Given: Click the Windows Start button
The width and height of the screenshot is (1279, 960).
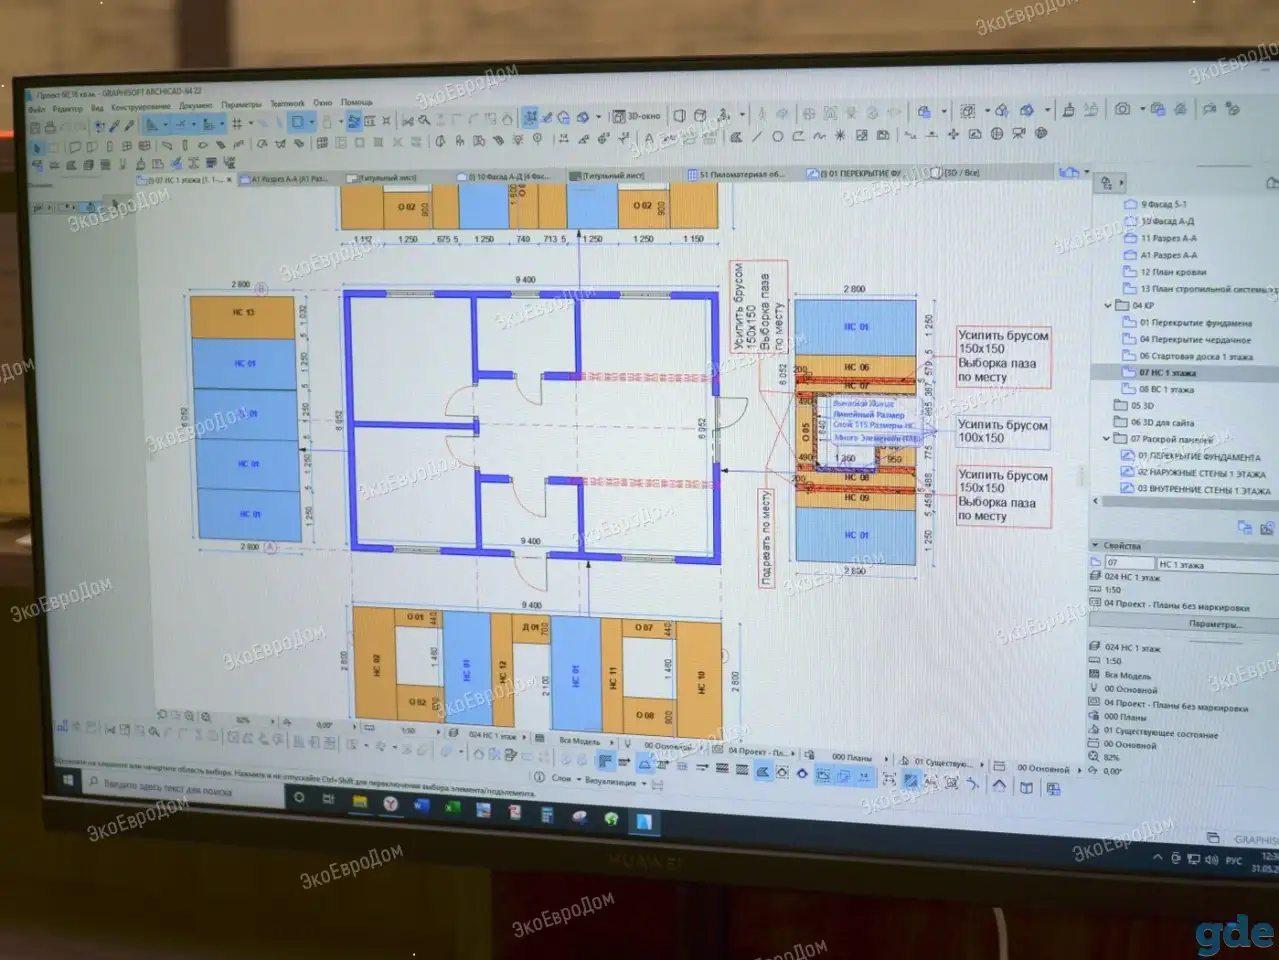Looking at the screenshot, I should (66, 781).
